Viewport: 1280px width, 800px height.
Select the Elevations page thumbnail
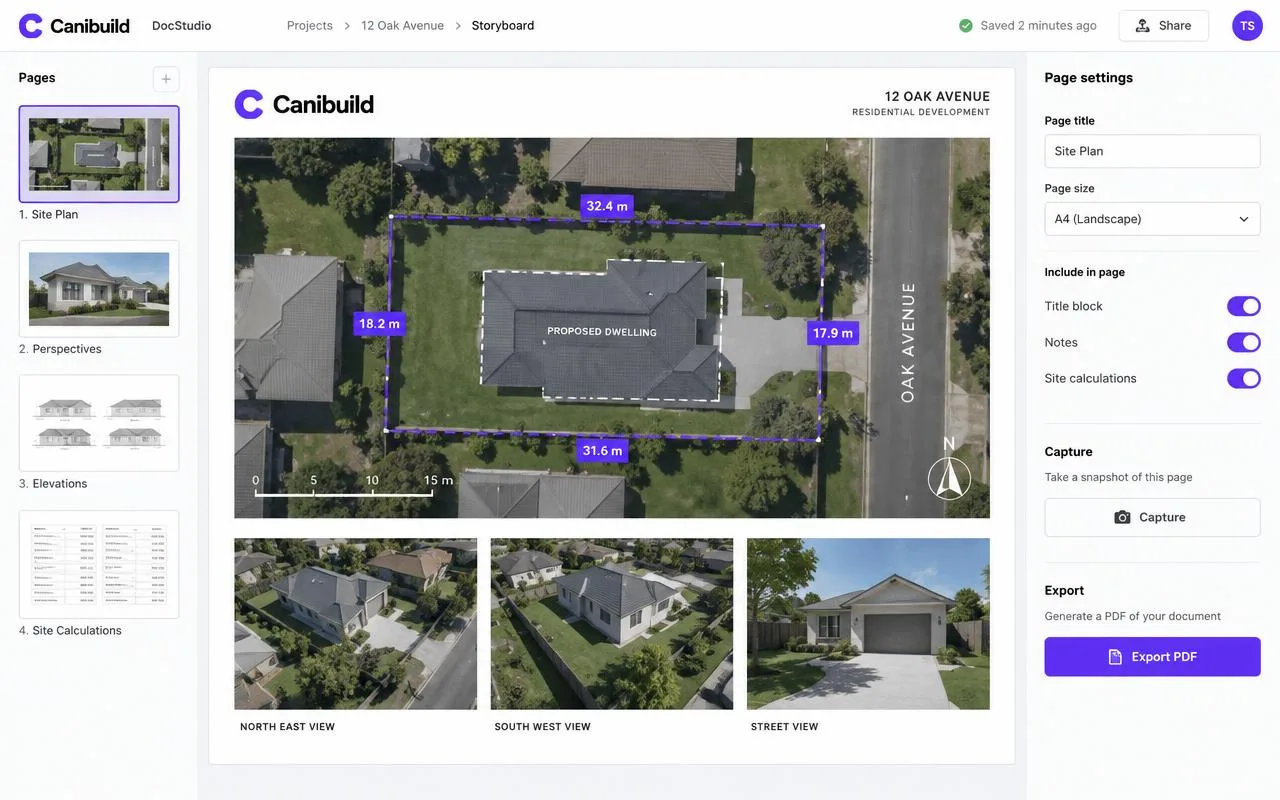(99, 423)
